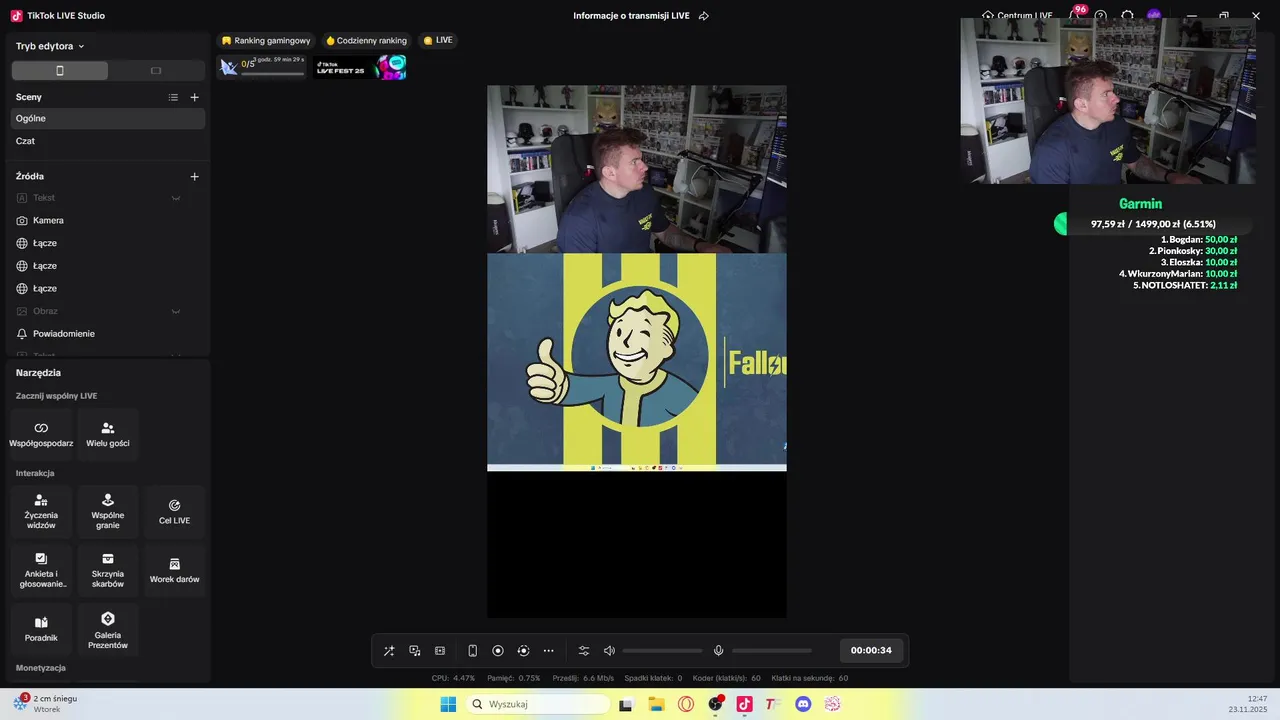The width and height of the screenshot is (1280, 720).
Task: Add a new source in Źródła
Action: click(x=195, y=176)
